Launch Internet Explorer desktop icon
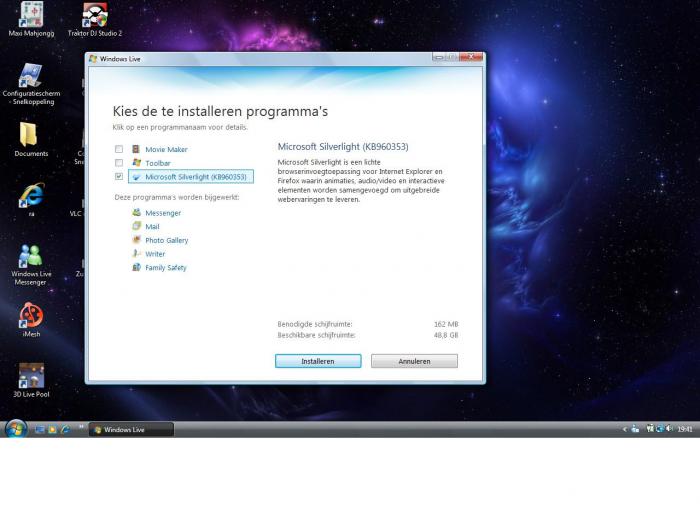 pyautogui.click(x=31, y=200)
